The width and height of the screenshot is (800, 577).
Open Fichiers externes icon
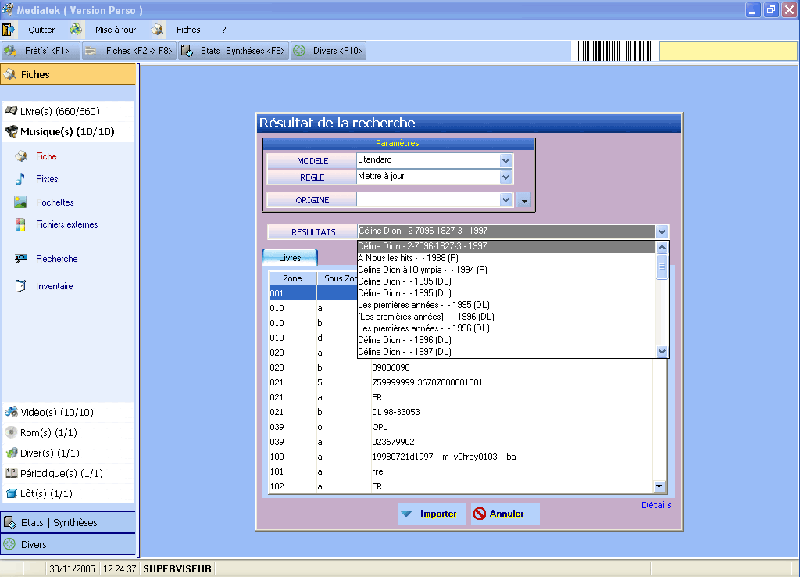point(20,224)
